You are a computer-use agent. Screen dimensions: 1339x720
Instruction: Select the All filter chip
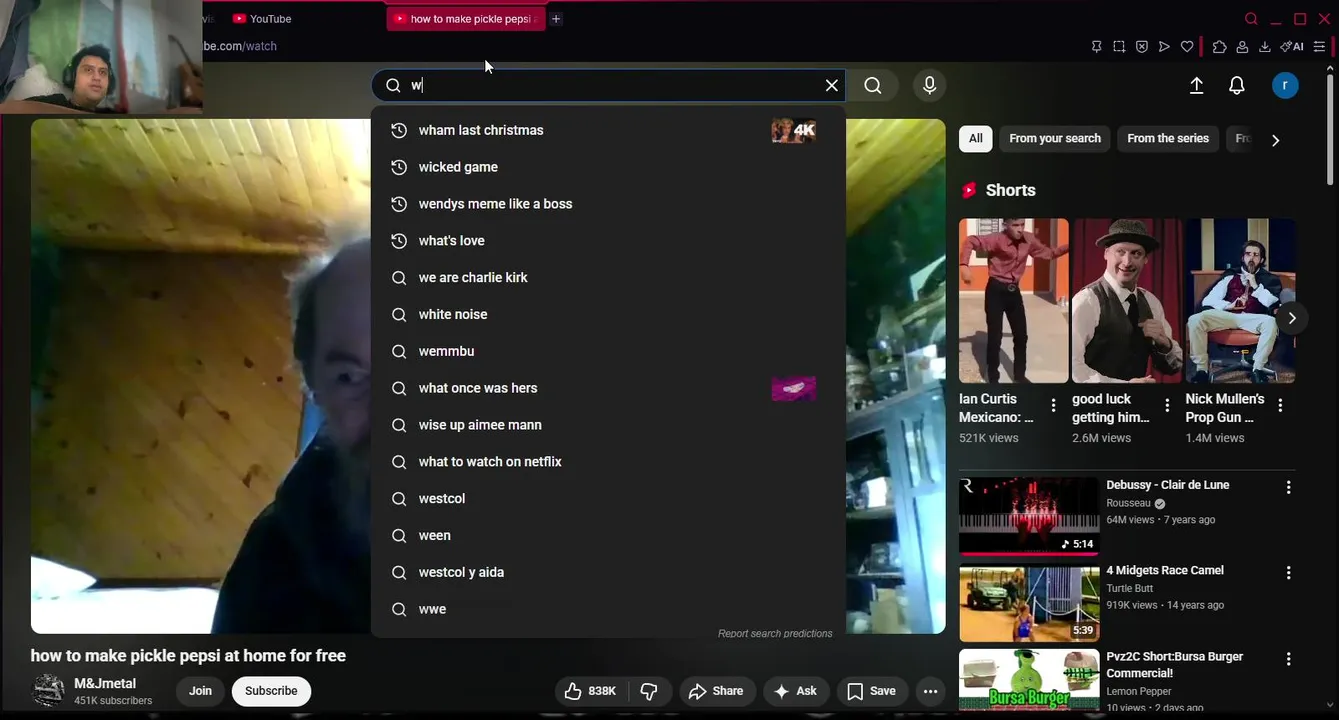(975, 139)
